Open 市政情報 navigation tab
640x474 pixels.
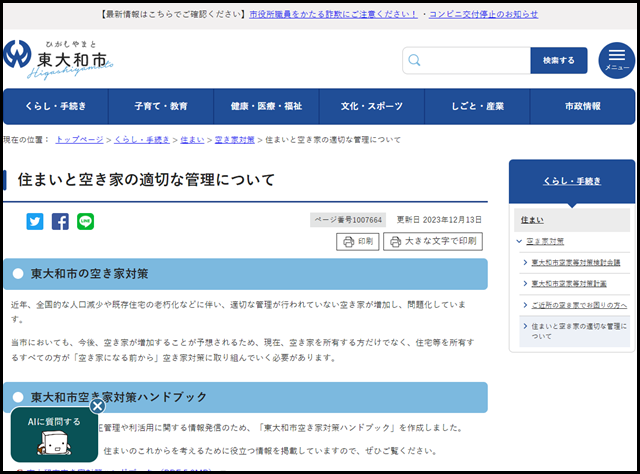582,106
